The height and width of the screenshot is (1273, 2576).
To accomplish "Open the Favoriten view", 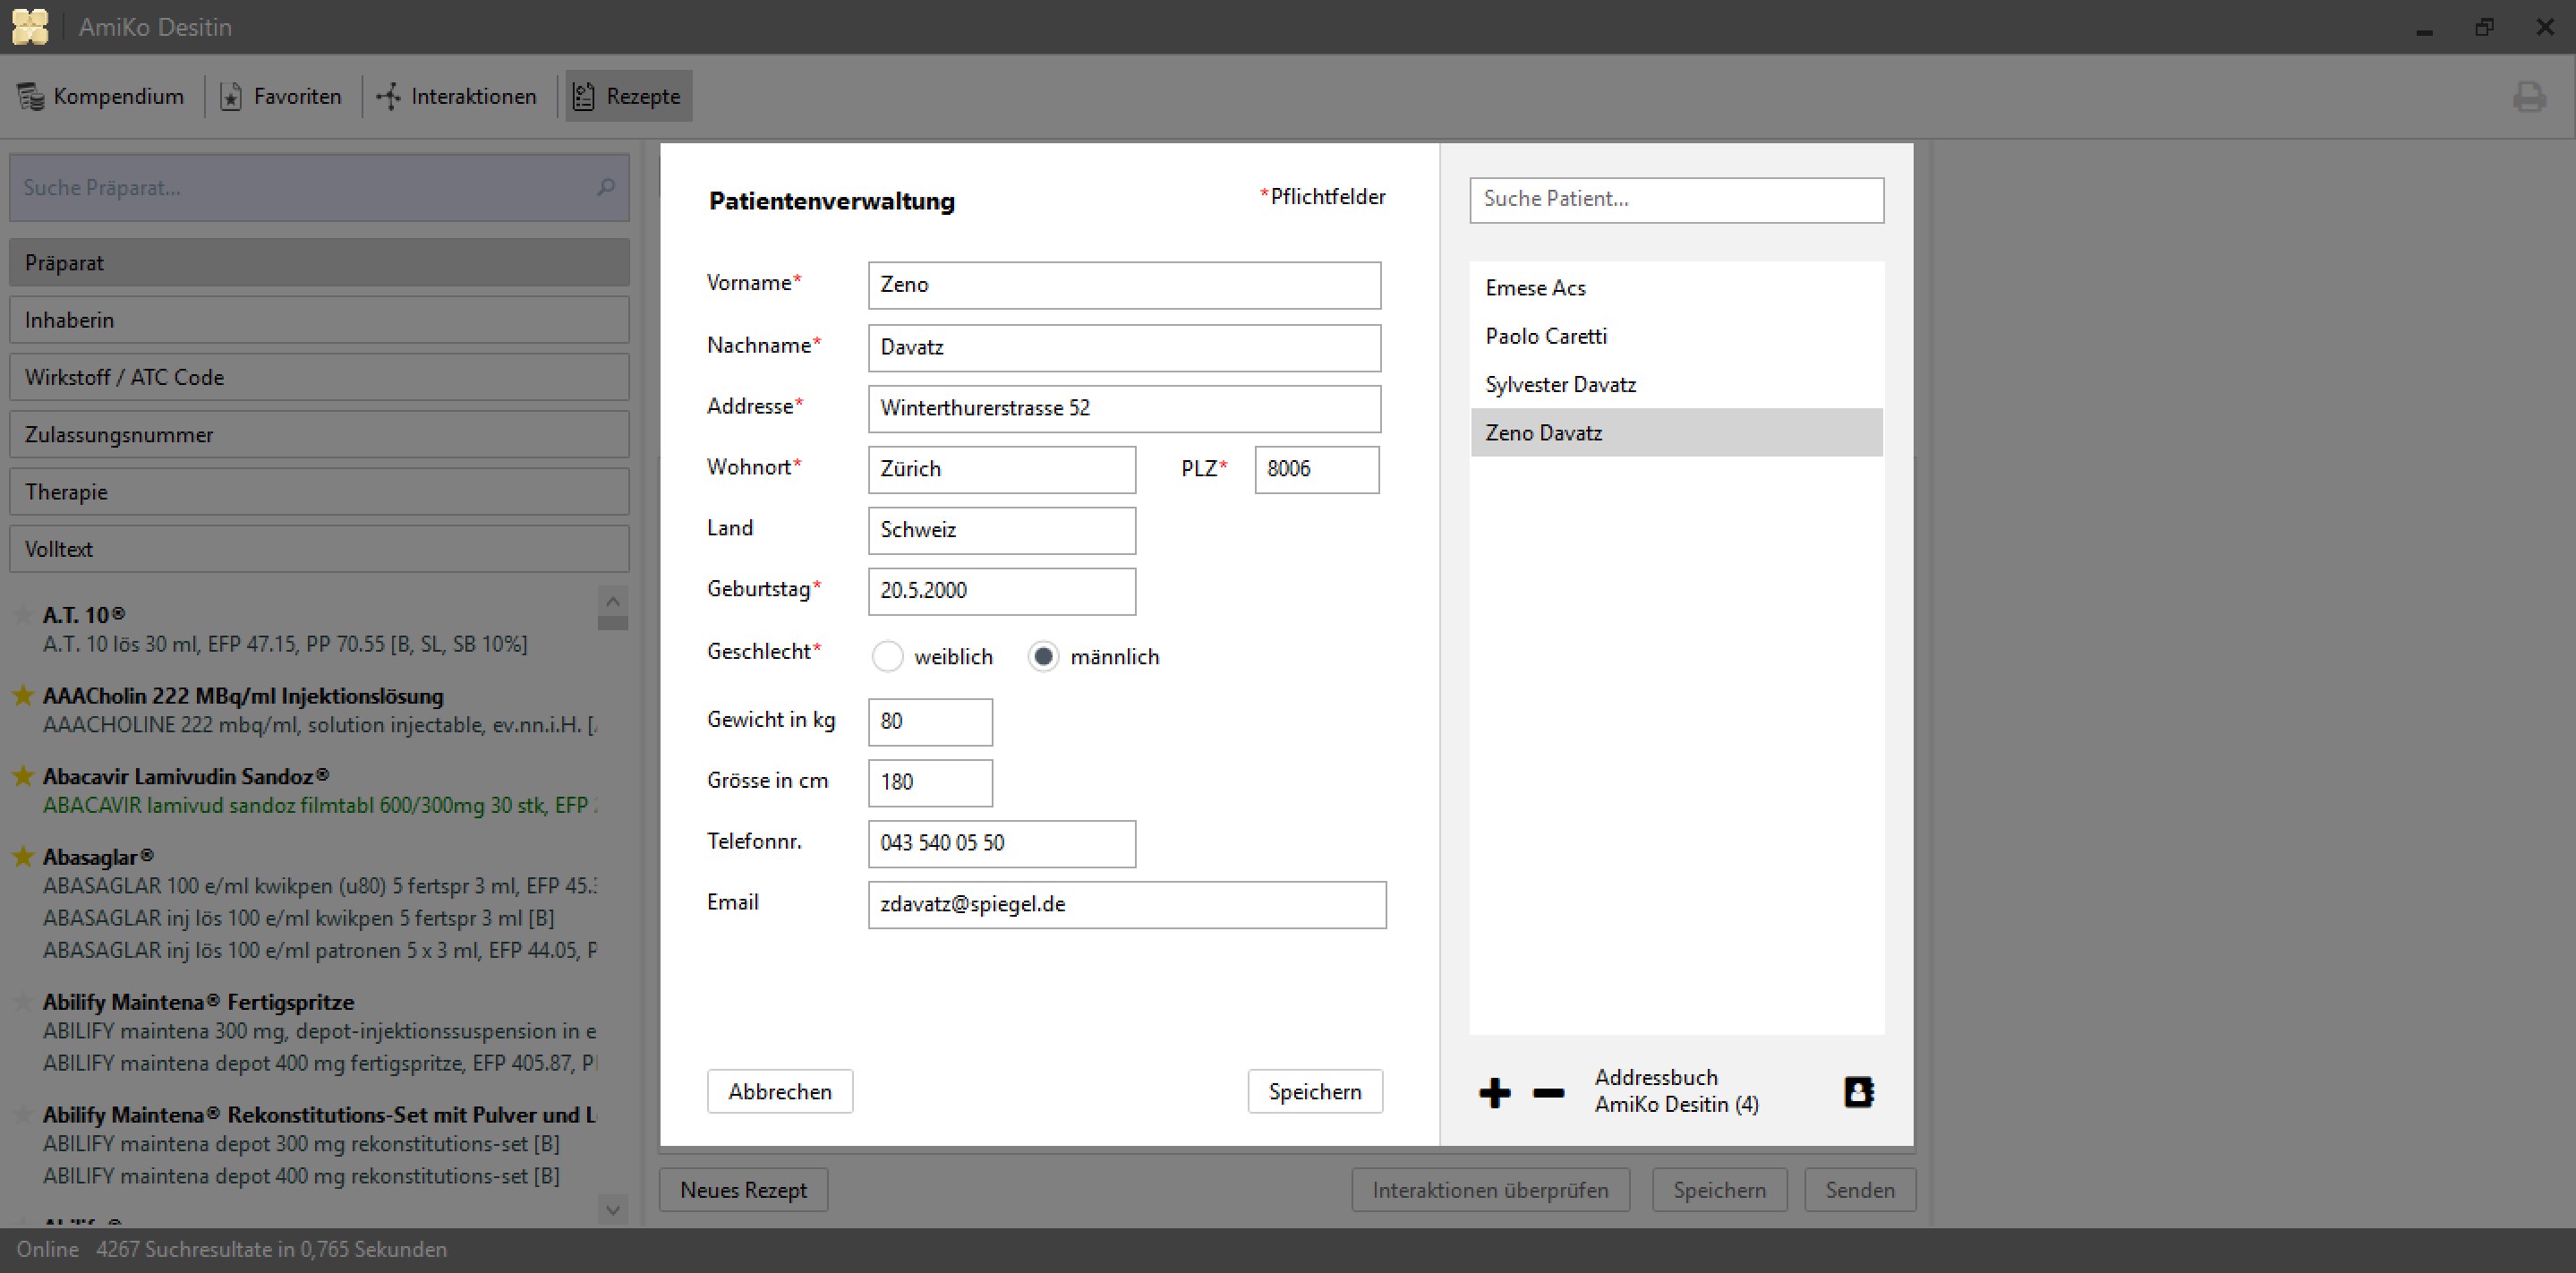I will pos(281,96).
